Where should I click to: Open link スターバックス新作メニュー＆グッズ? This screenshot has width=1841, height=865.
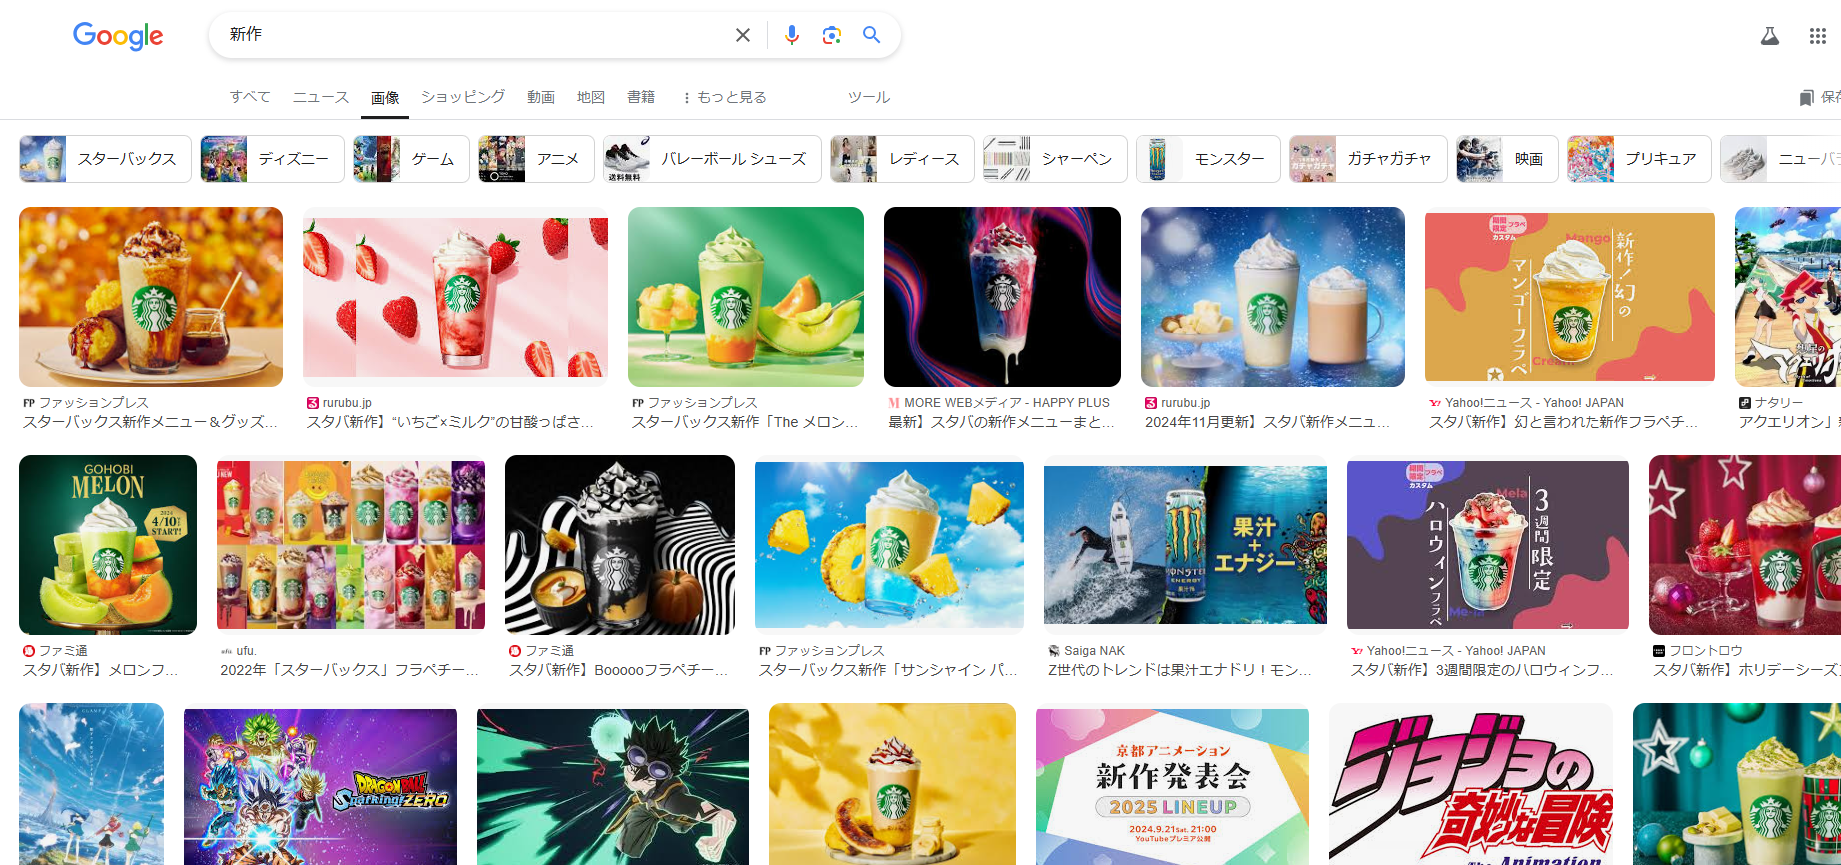[151, 422]
